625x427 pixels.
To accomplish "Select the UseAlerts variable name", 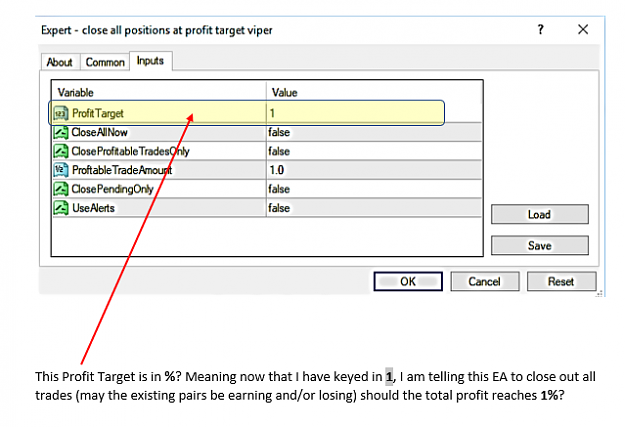I will [x=93, y=208].
